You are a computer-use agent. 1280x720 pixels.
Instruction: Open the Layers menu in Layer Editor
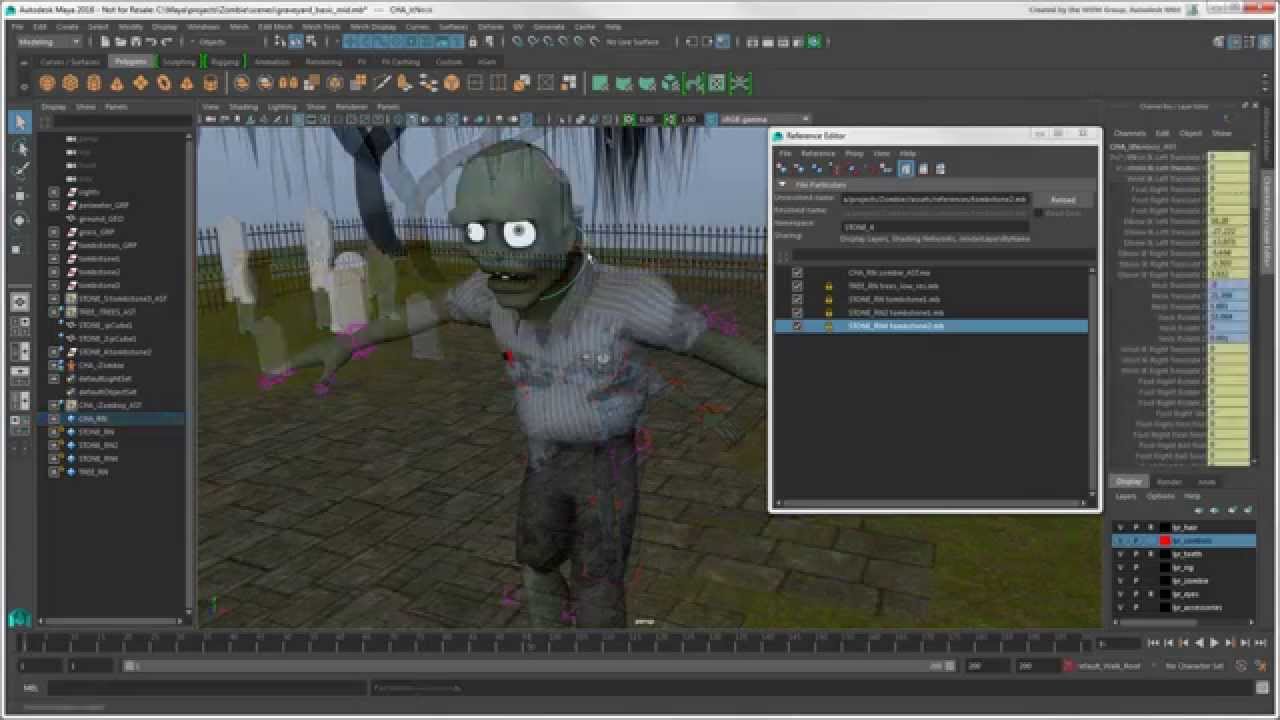[1125, 496]
